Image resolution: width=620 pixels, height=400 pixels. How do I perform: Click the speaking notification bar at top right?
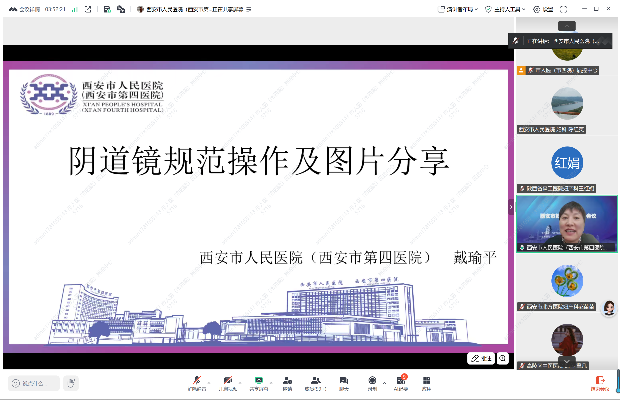pos(560,40)
